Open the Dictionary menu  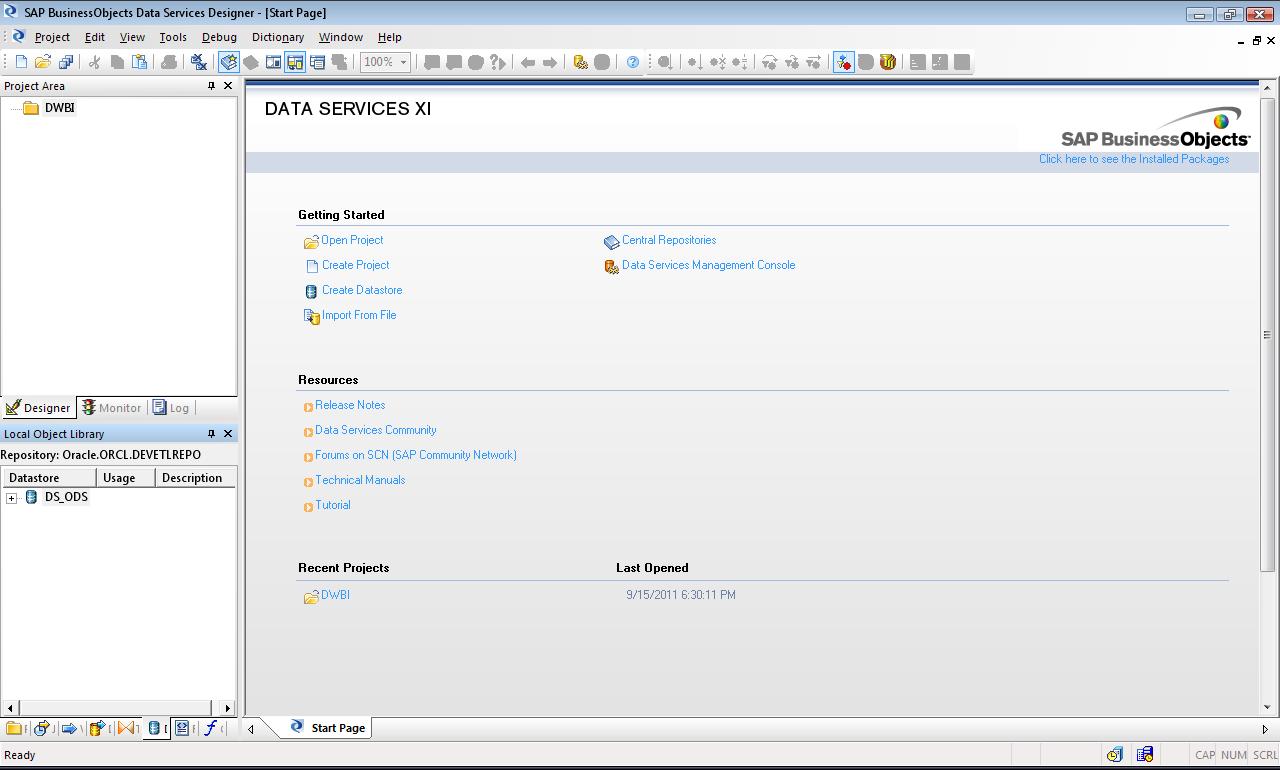coord(278,37)
